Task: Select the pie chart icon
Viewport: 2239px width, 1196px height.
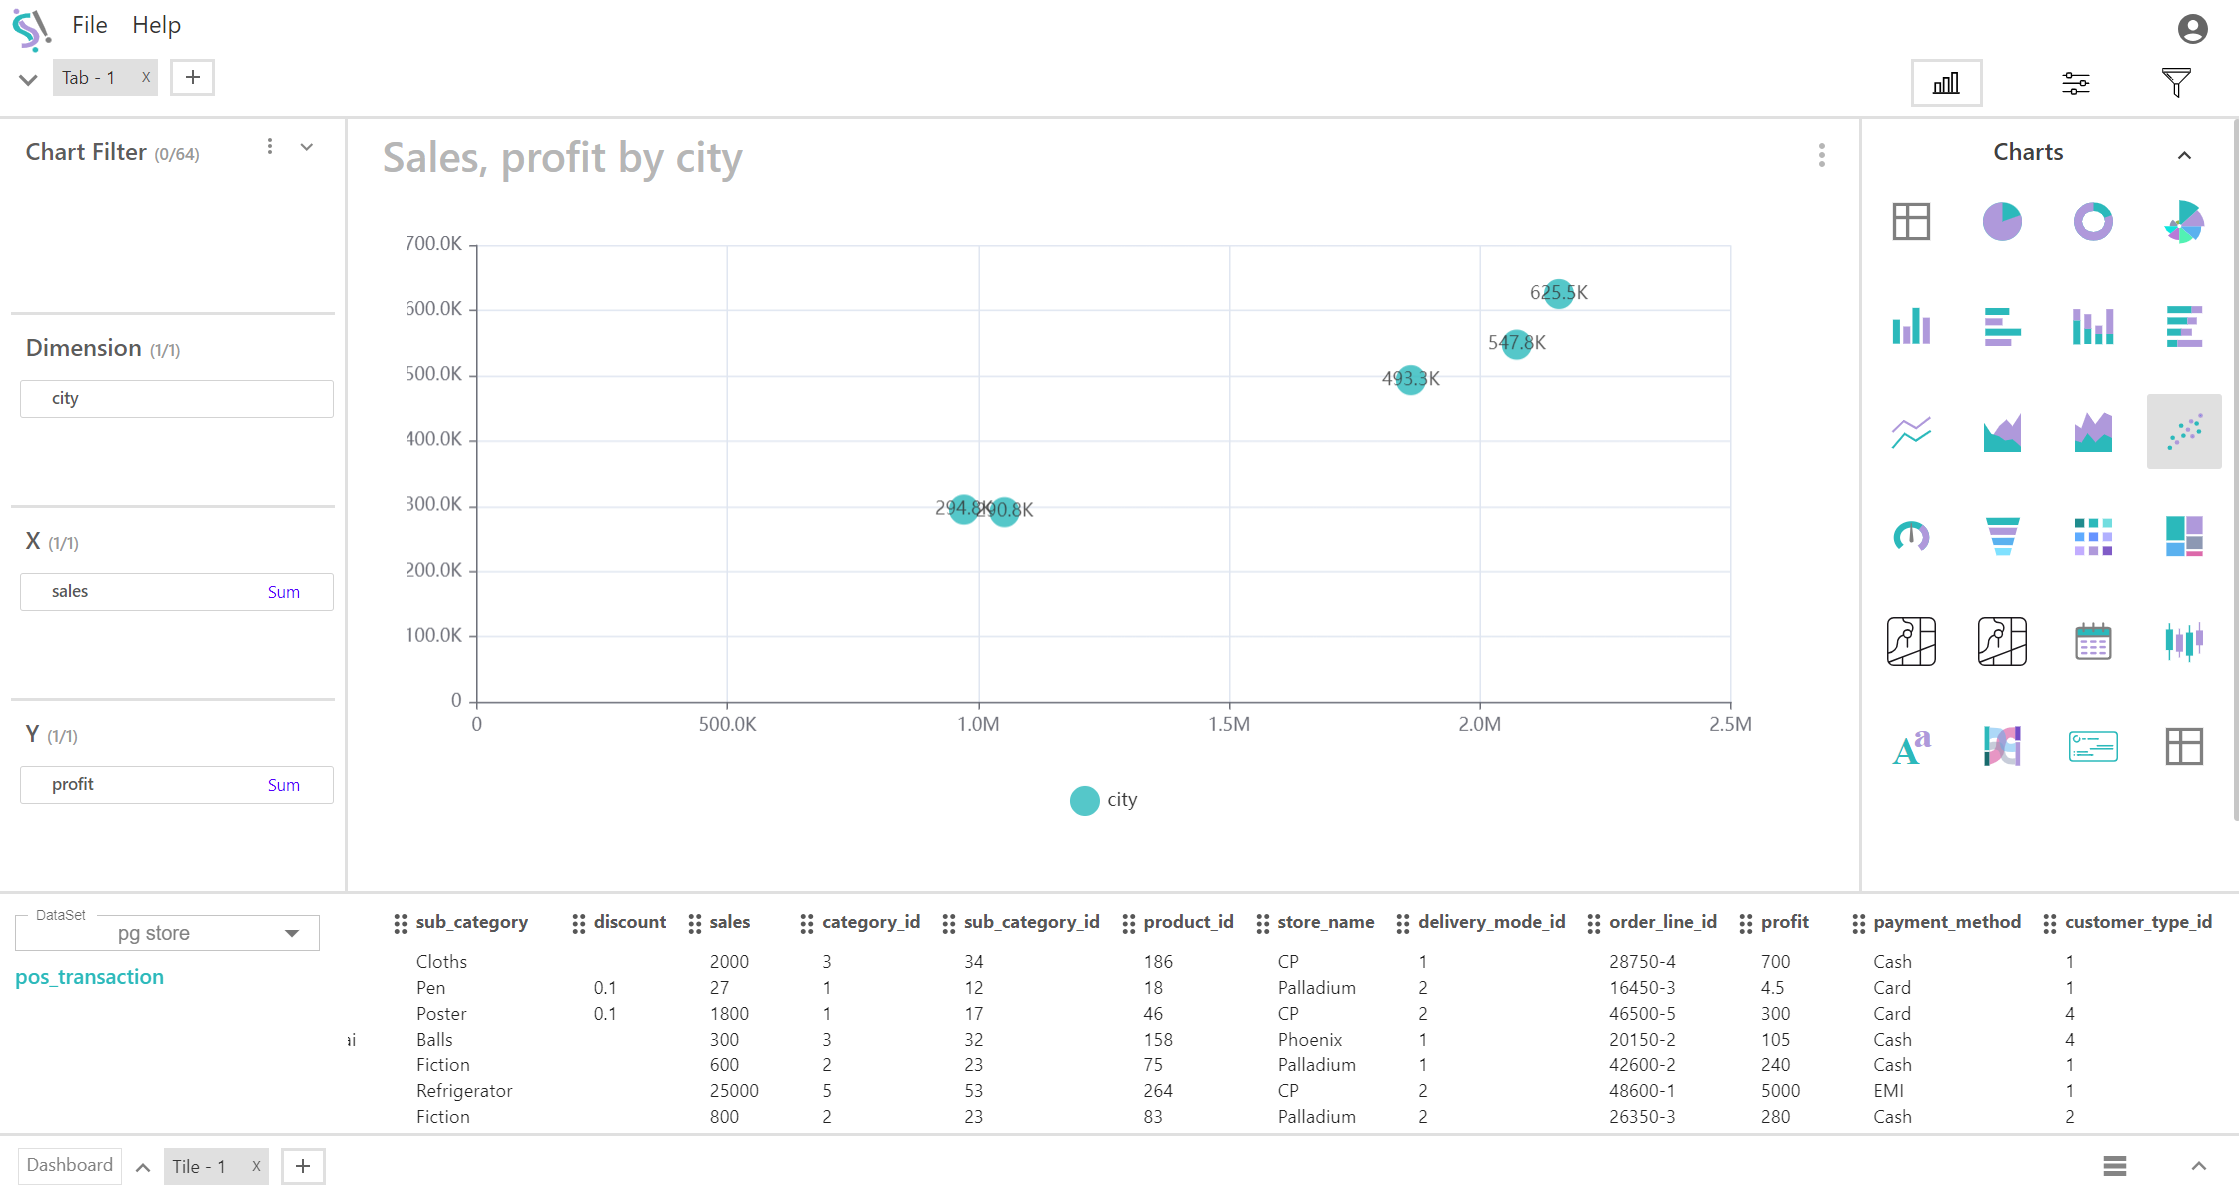Action: [x=2002, y=221]
